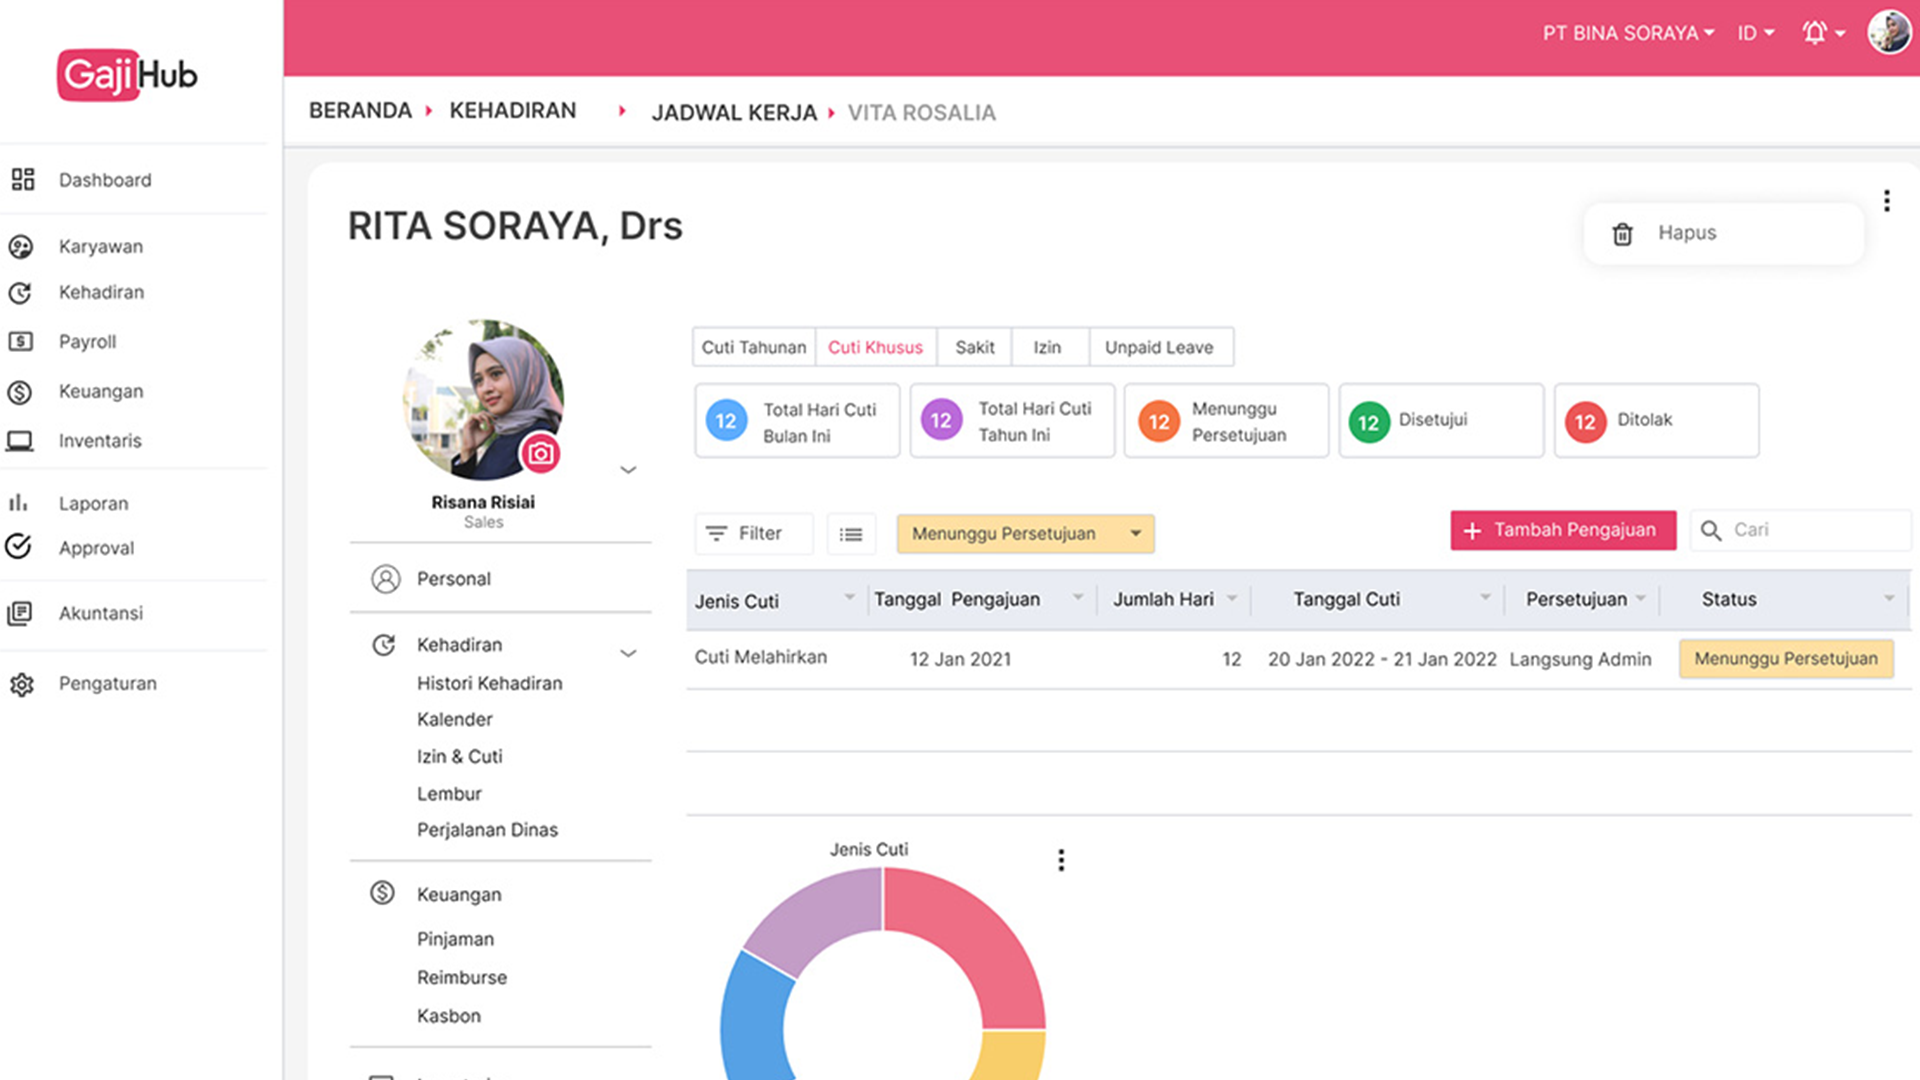Click the camera icon on profile photo
This screenshot has width=1920, height=1080.
[540, 454]
